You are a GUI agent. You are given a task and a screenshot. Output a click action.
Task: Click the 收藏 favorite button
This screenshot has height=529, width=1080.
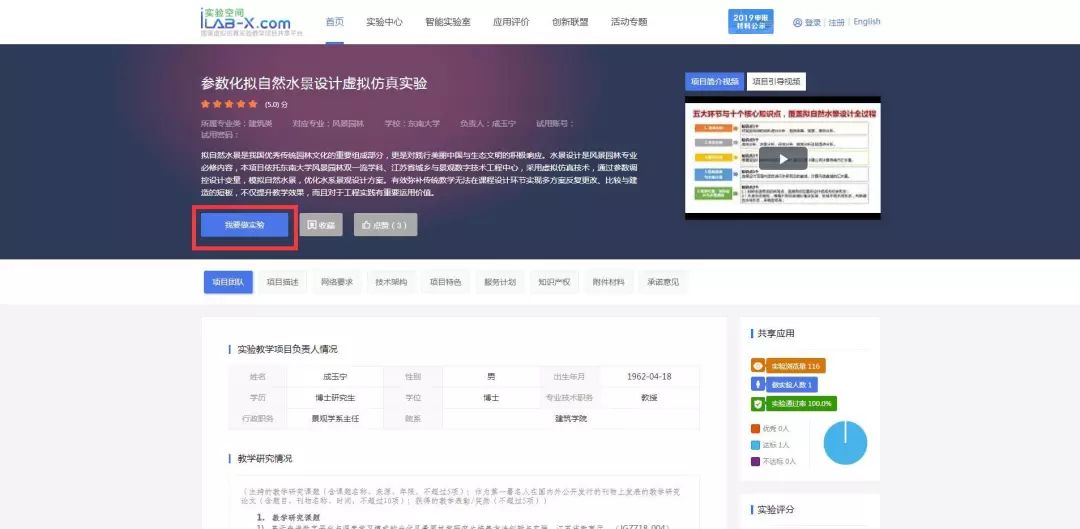point(321,225)
